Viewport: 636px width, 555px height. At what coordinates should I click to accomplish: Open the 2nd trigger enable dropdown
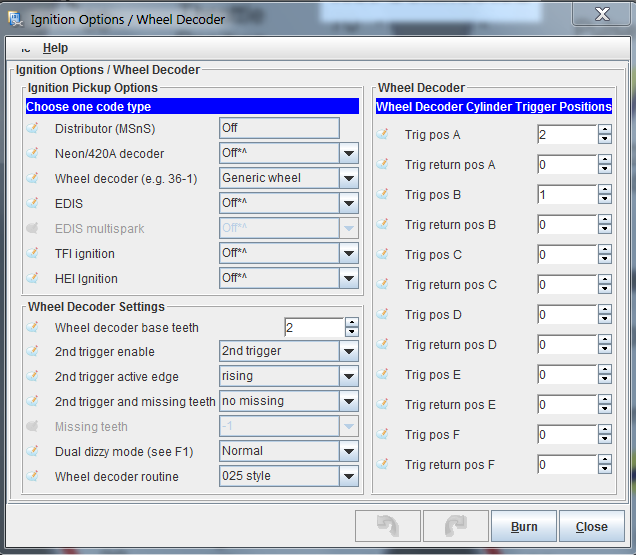point(348,351)
